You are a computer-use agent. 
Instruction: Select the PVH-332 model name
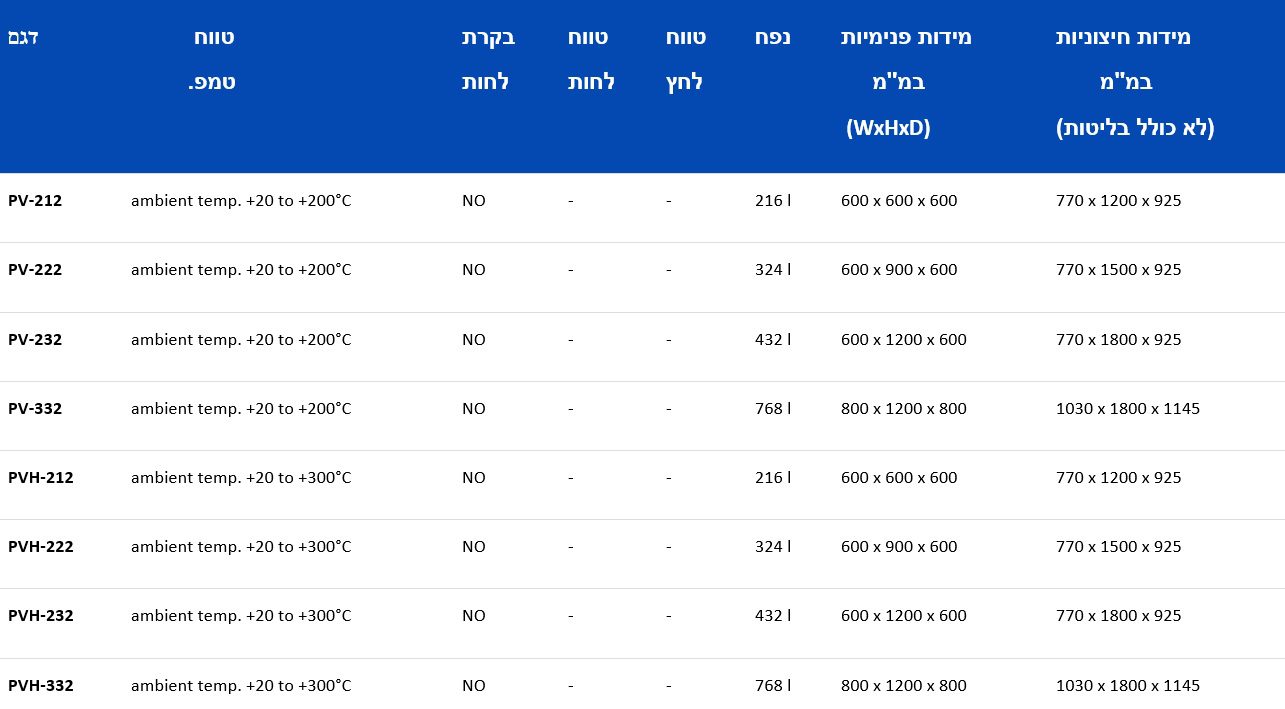pos(41,686)
